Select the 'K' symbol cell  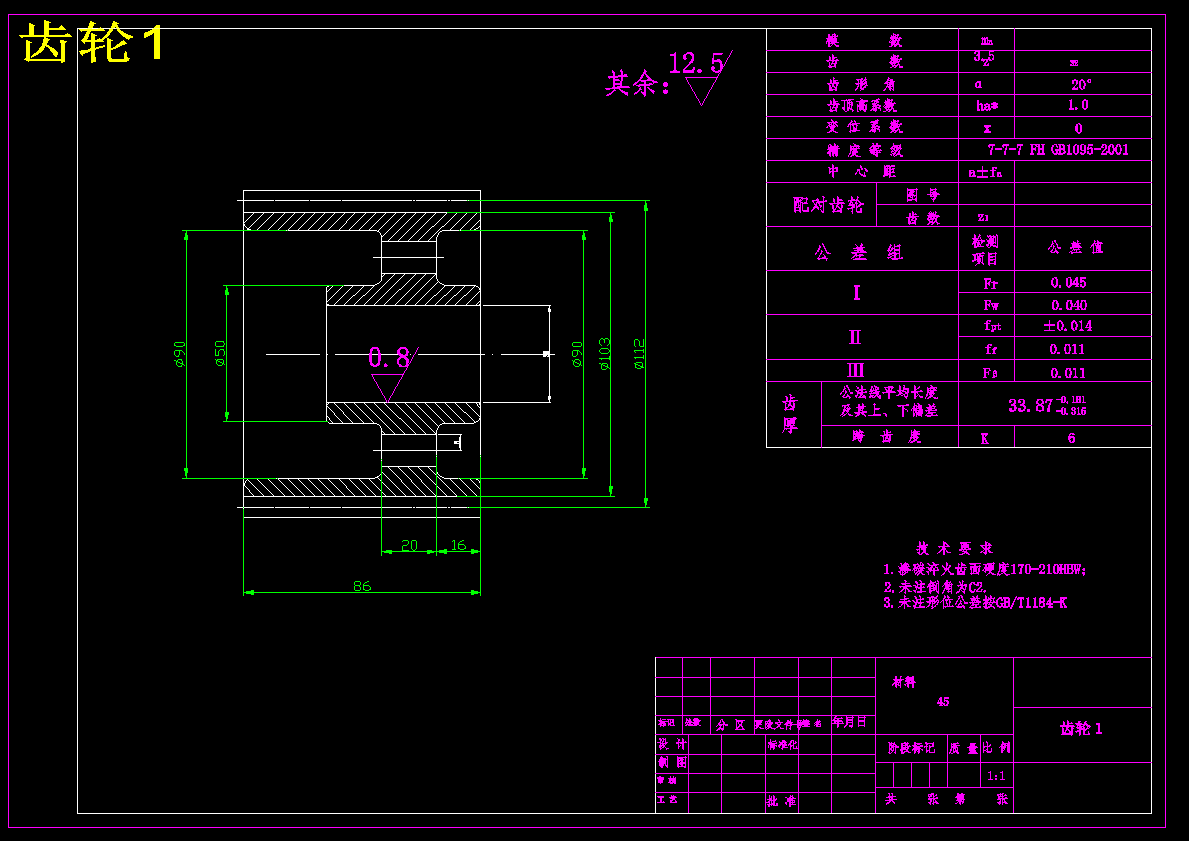pos(984,438)
